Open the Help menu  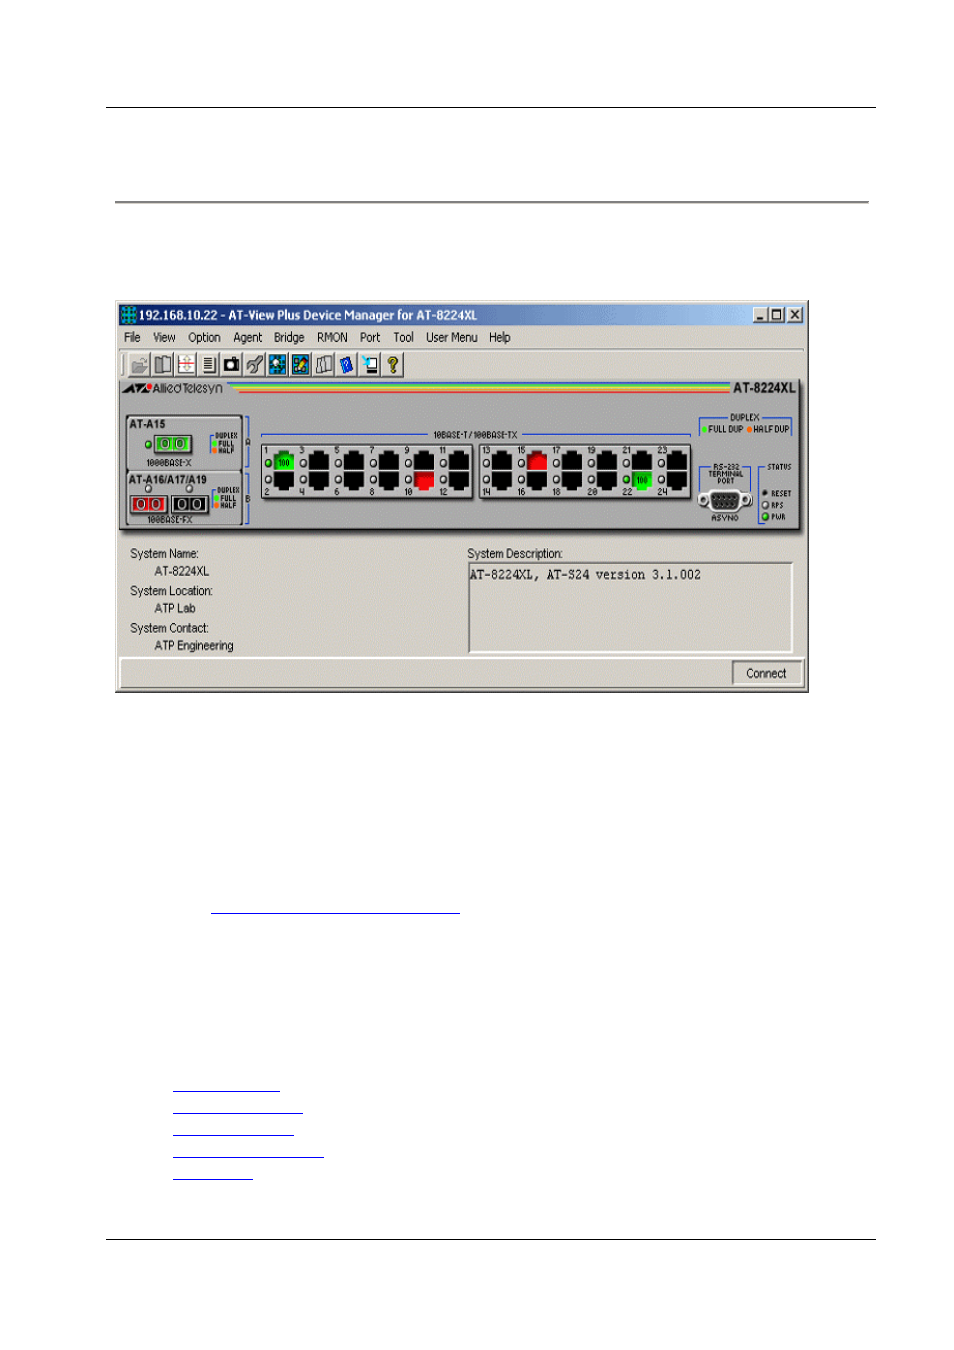(x=499, y=338)
